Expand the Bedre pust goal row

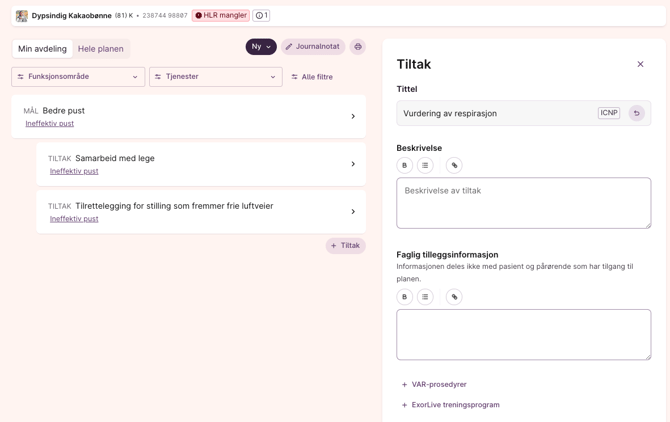tap(352, 117)
